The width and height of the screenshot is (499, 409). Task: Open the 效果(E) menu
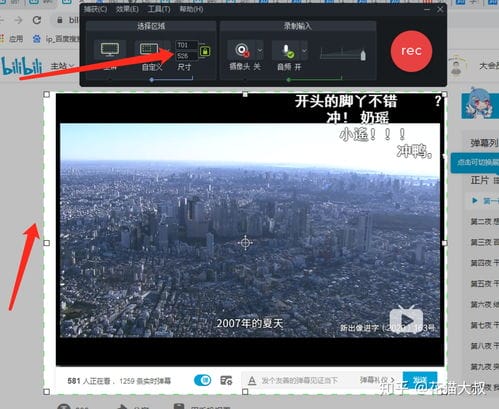[x=127, y=9]
